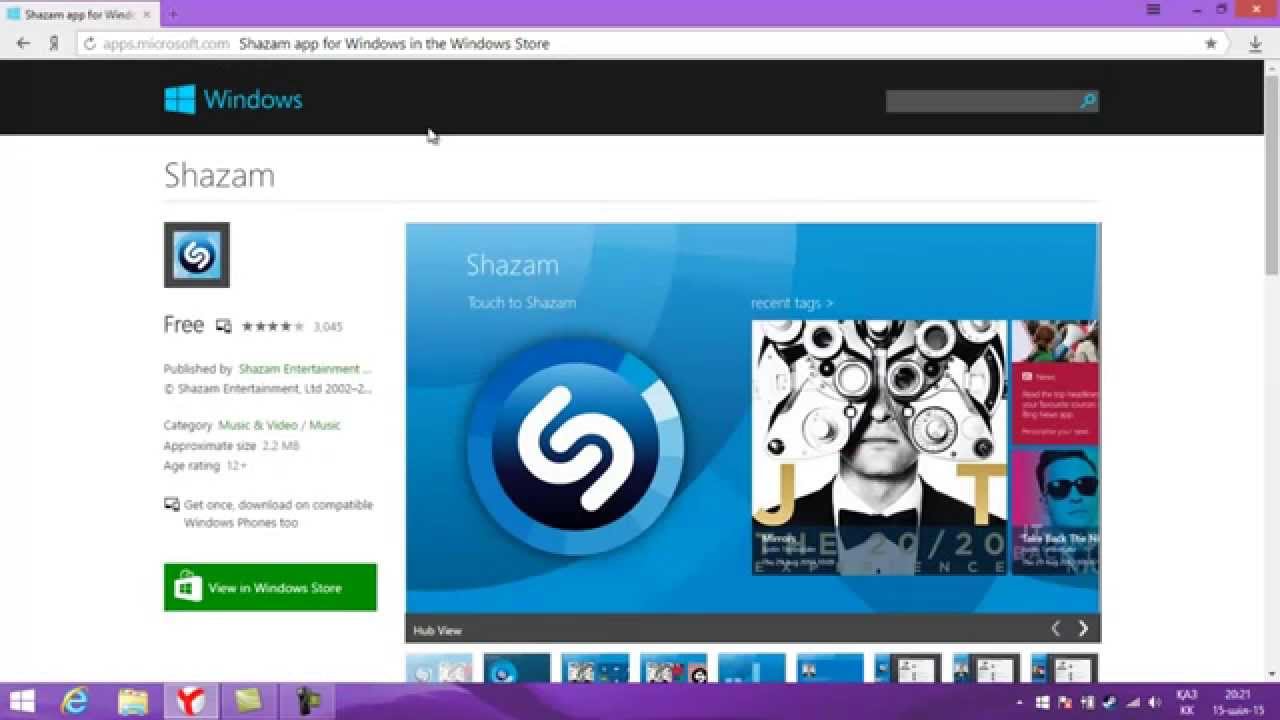Click the Action Center flag tray icon
The image size is (1280, 720).
coord(1064,703)
